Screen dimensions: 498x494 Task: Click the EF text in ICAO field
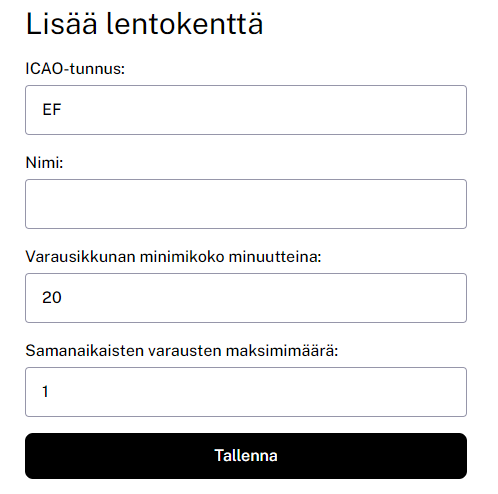click(x=52, y=110)
